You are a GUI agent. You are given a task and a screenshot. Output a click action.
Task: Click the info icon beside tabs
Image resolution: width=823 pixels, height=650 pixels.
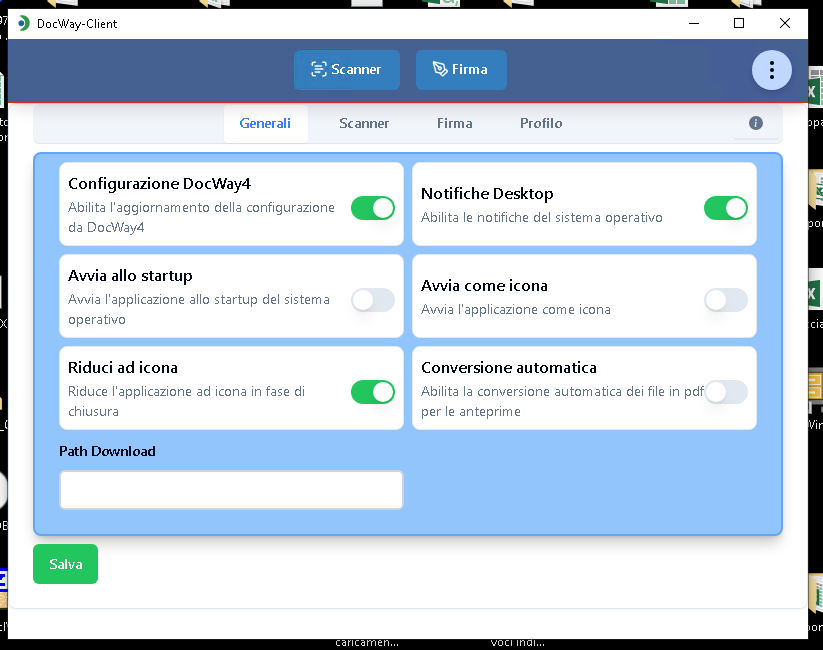tap(756, 123)
